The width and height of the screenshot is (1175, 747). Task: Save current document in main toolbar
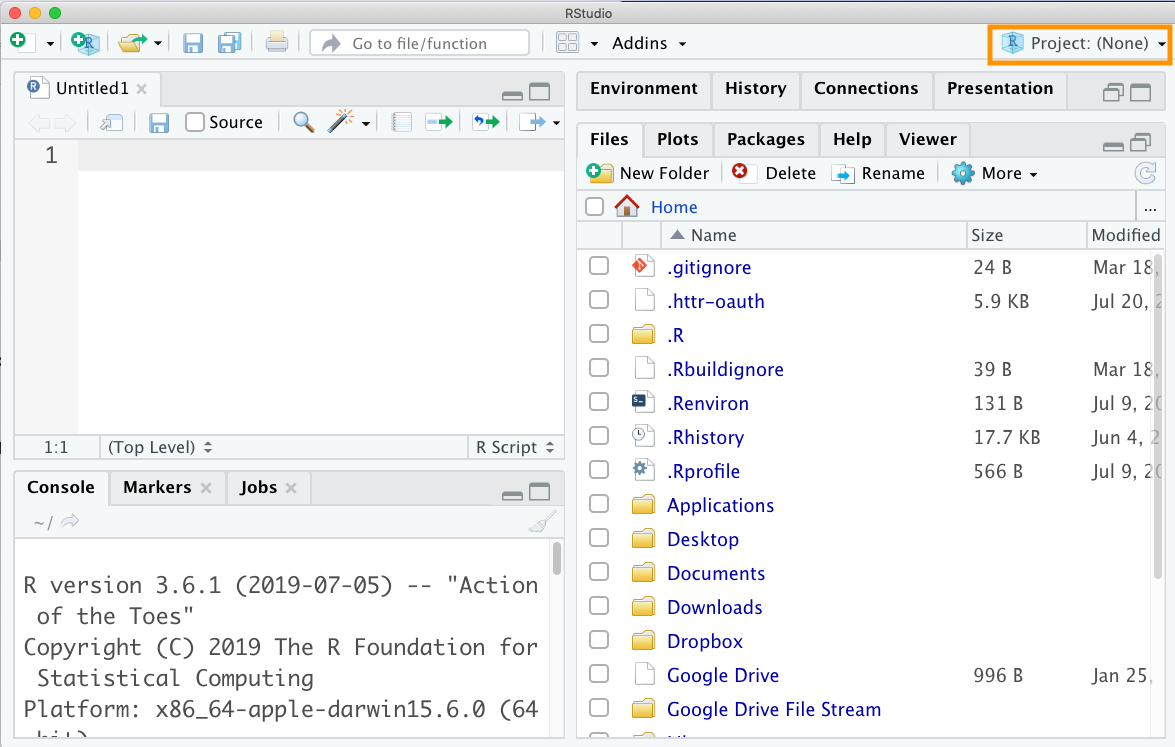[193, 43]
